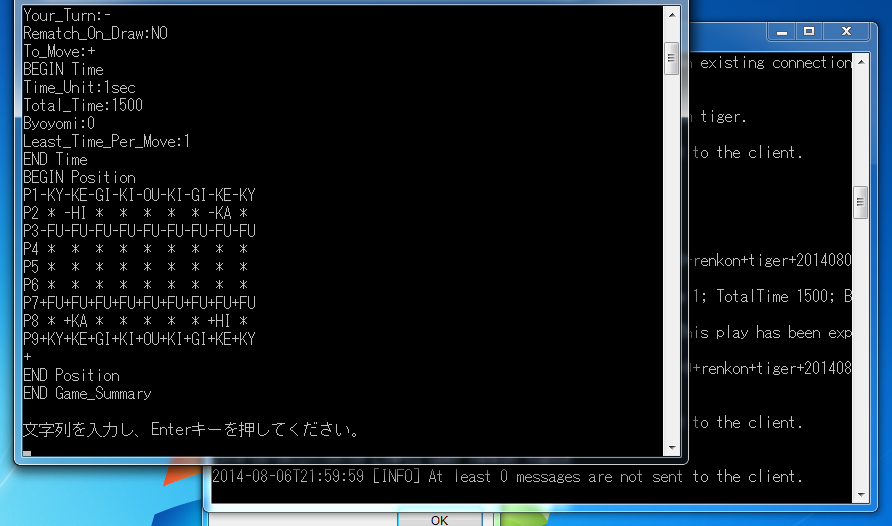Click the P7 row of +FU pieces
Image resolution: width=892 pixels, height=526 pixels.
pos(139,303)
